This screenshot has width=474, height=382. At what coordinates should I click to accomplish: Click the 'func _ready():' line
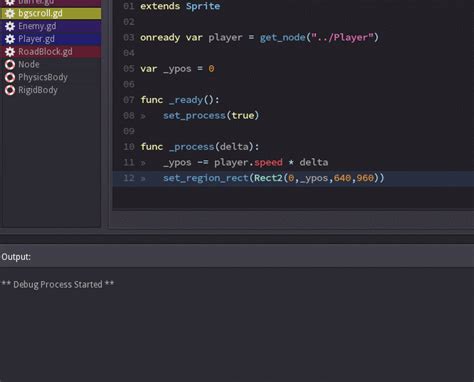tap(180, 100)
